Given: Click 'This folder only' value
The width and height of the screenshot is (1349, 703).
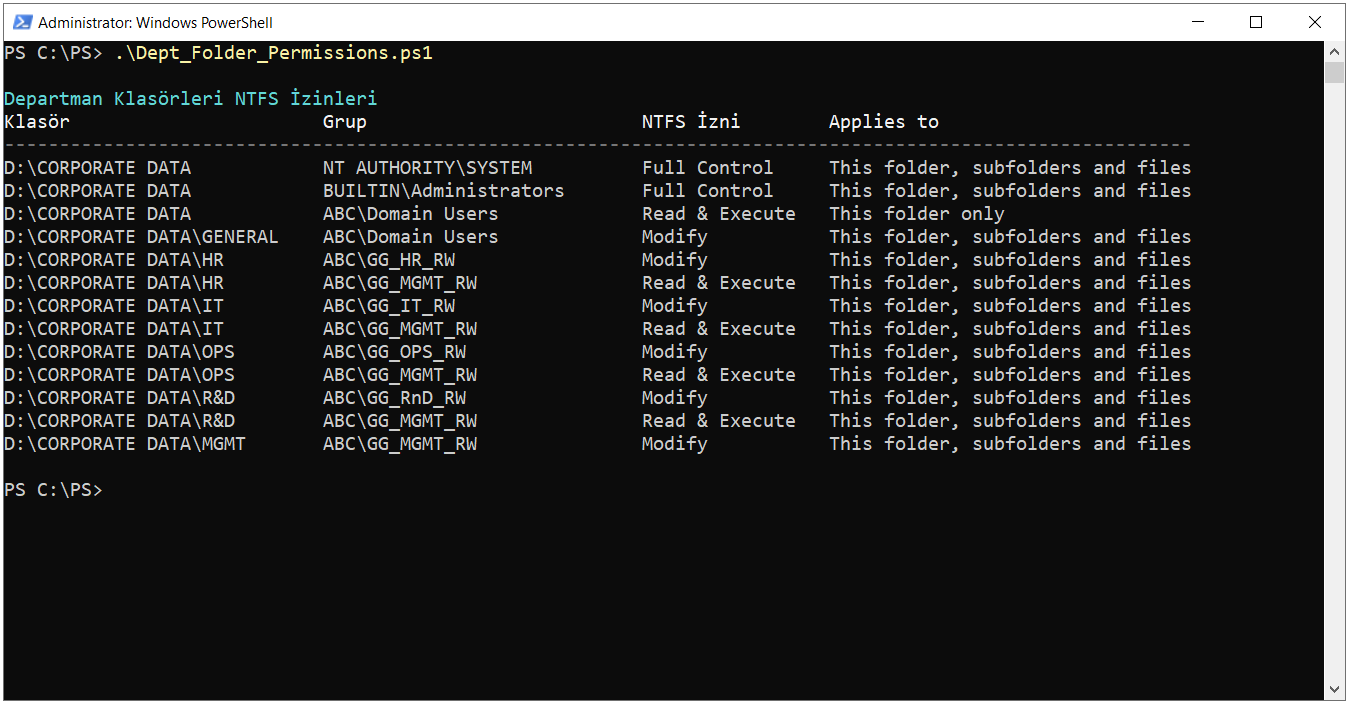Looking at the screenshot, I should click(917, 214).
